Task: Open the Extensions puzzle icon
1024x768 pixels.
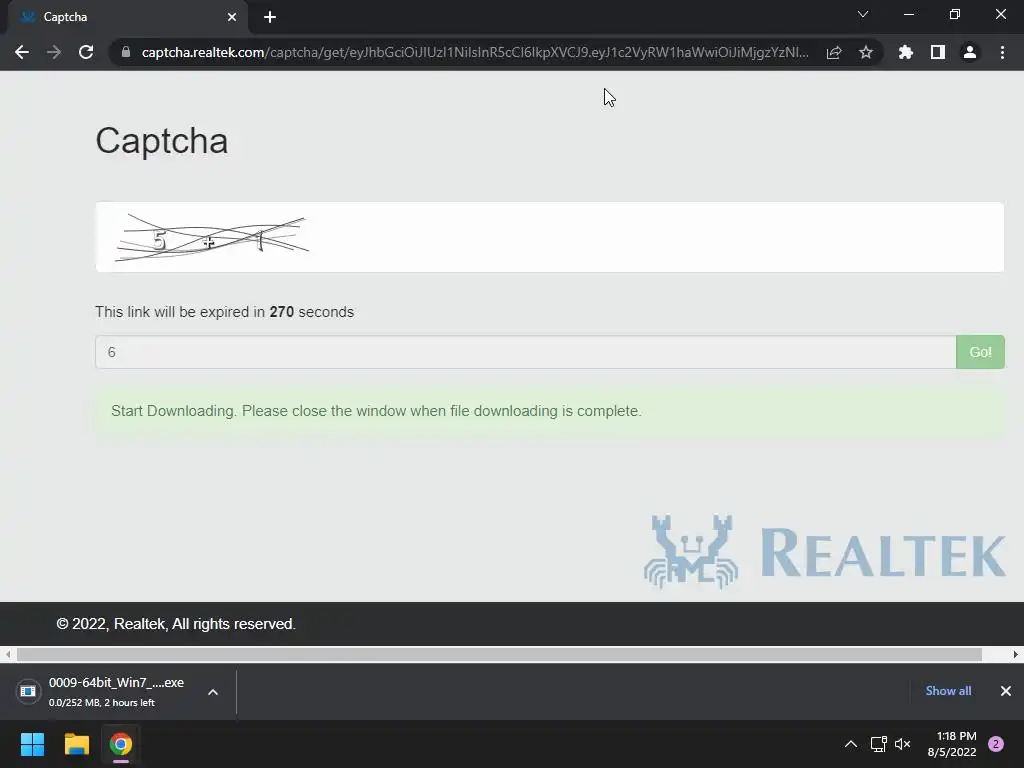Action: pyautogui.click(x=906, y=52)
